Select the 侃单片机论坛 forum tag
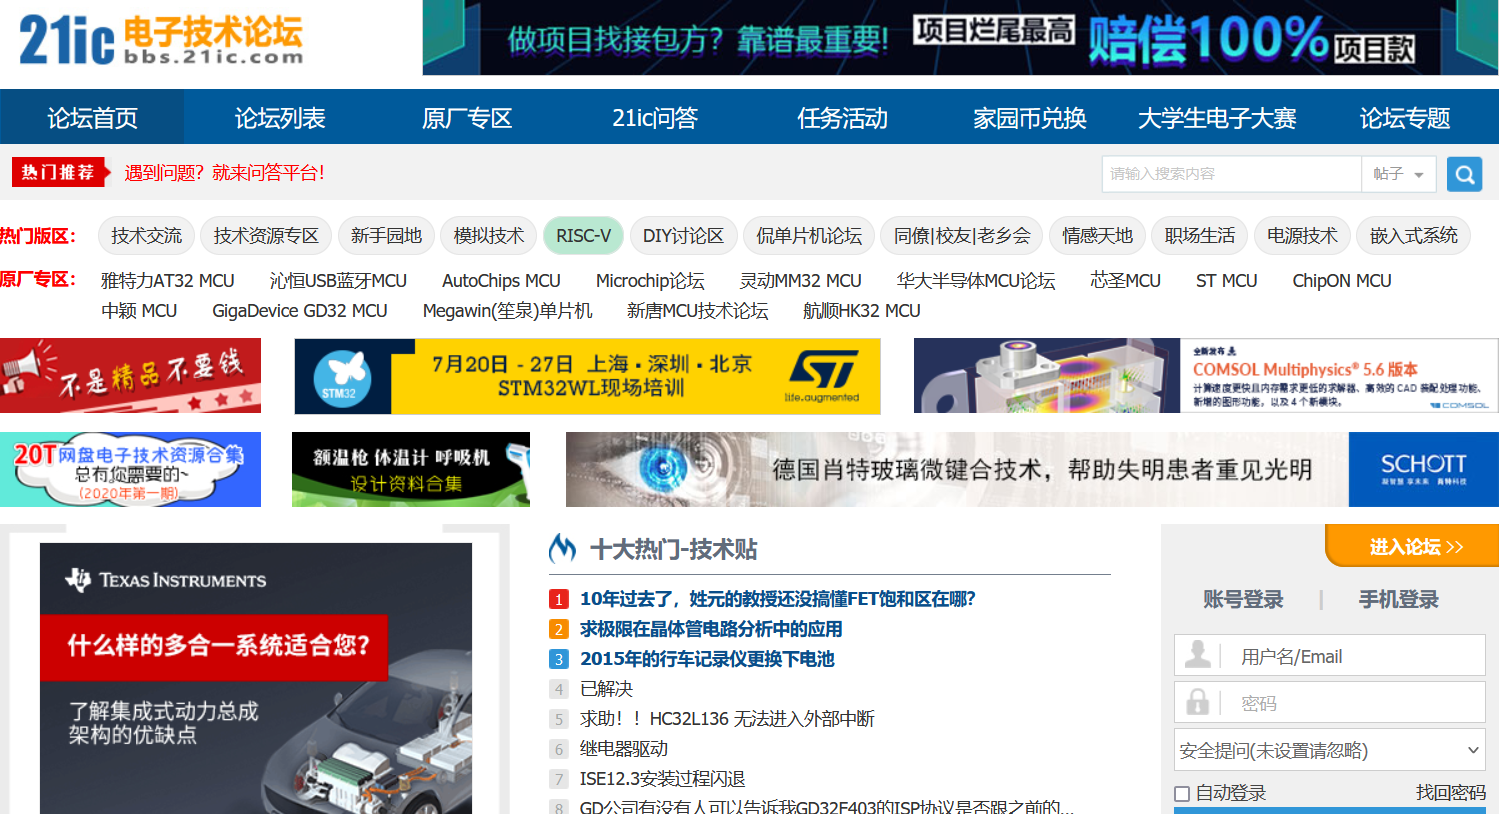The height and width of the screenshot is (814, 1503). click(x=809, y=236)
